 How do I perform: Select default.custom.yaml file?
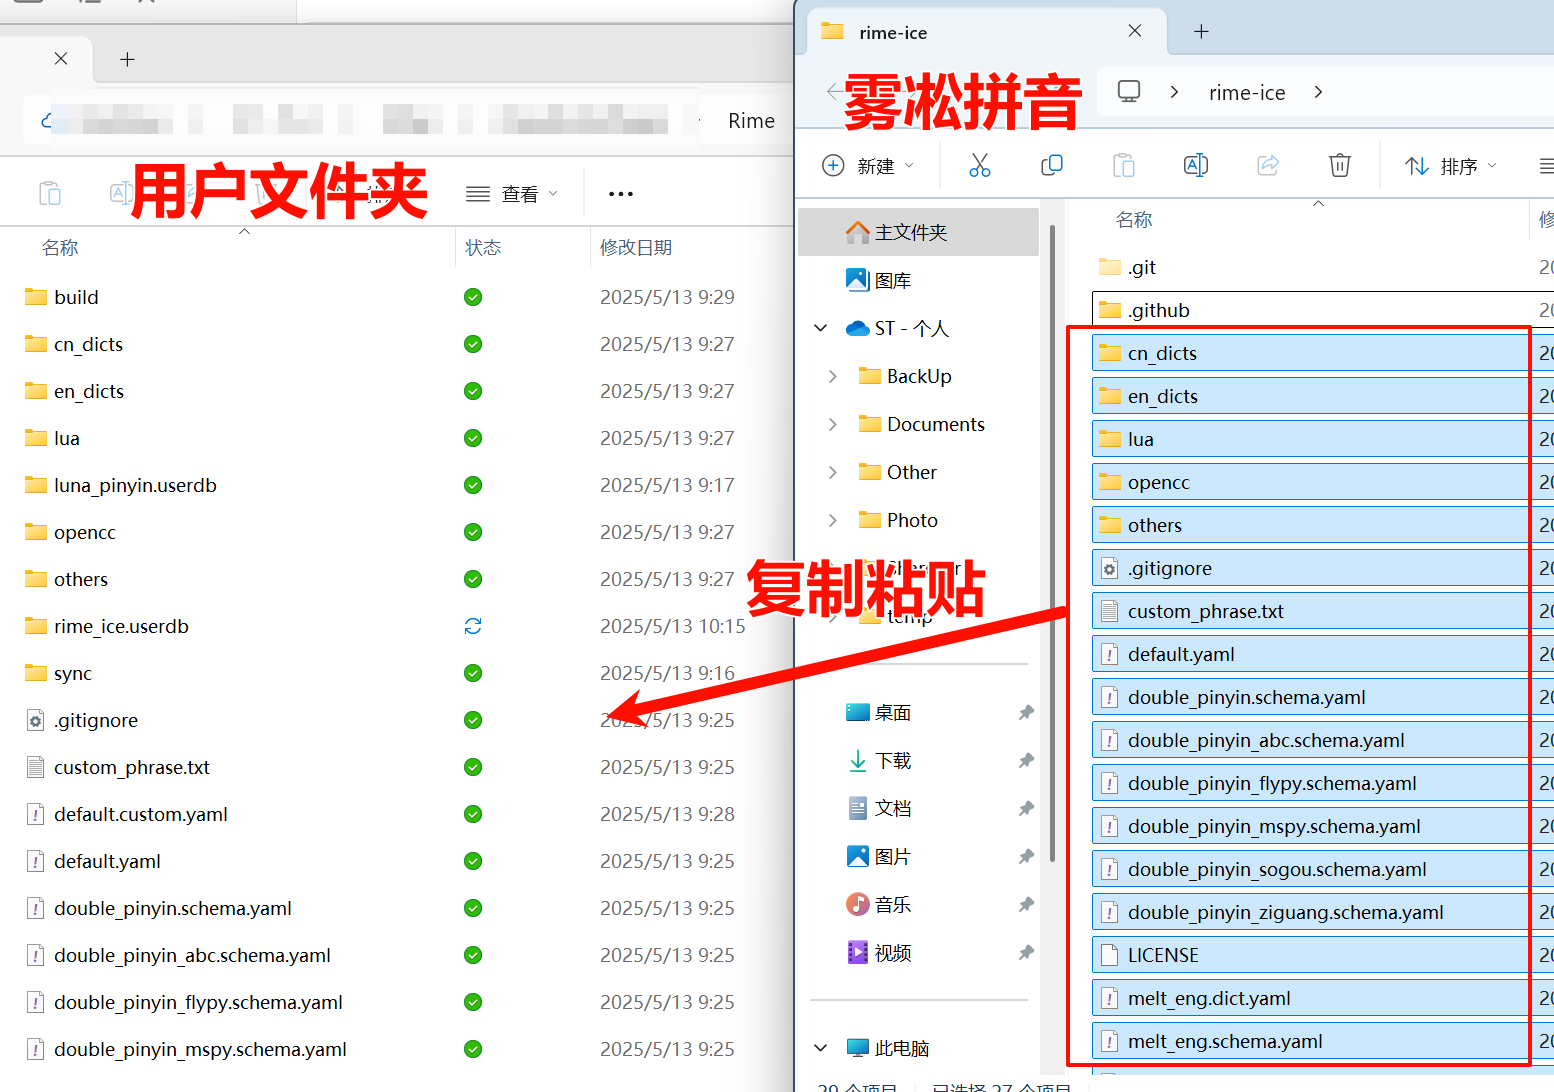(141, 814)
